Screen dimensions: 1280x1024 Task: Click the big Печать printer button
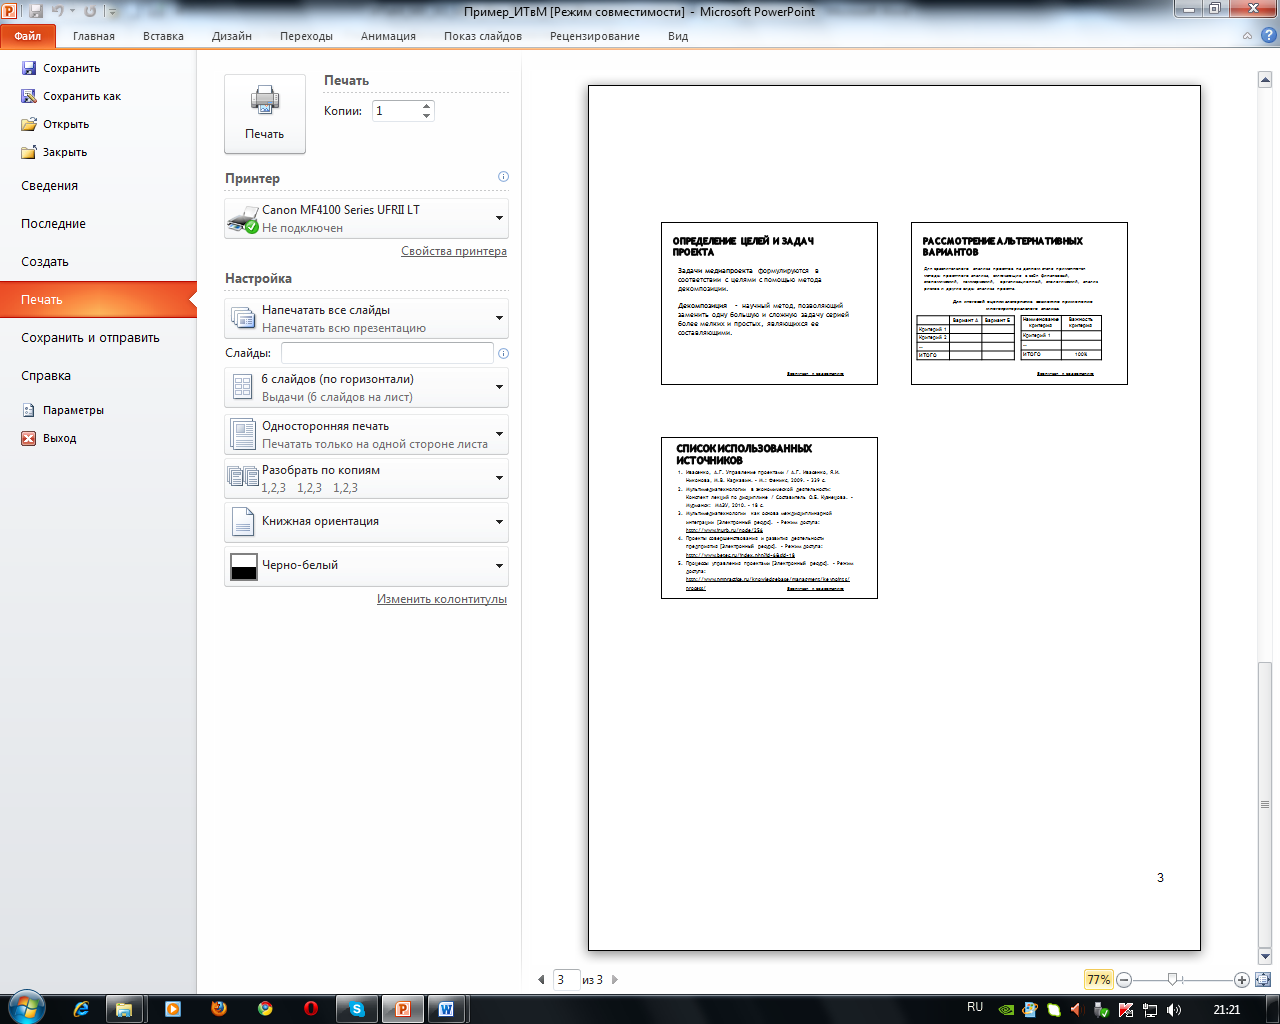(265, 114)
